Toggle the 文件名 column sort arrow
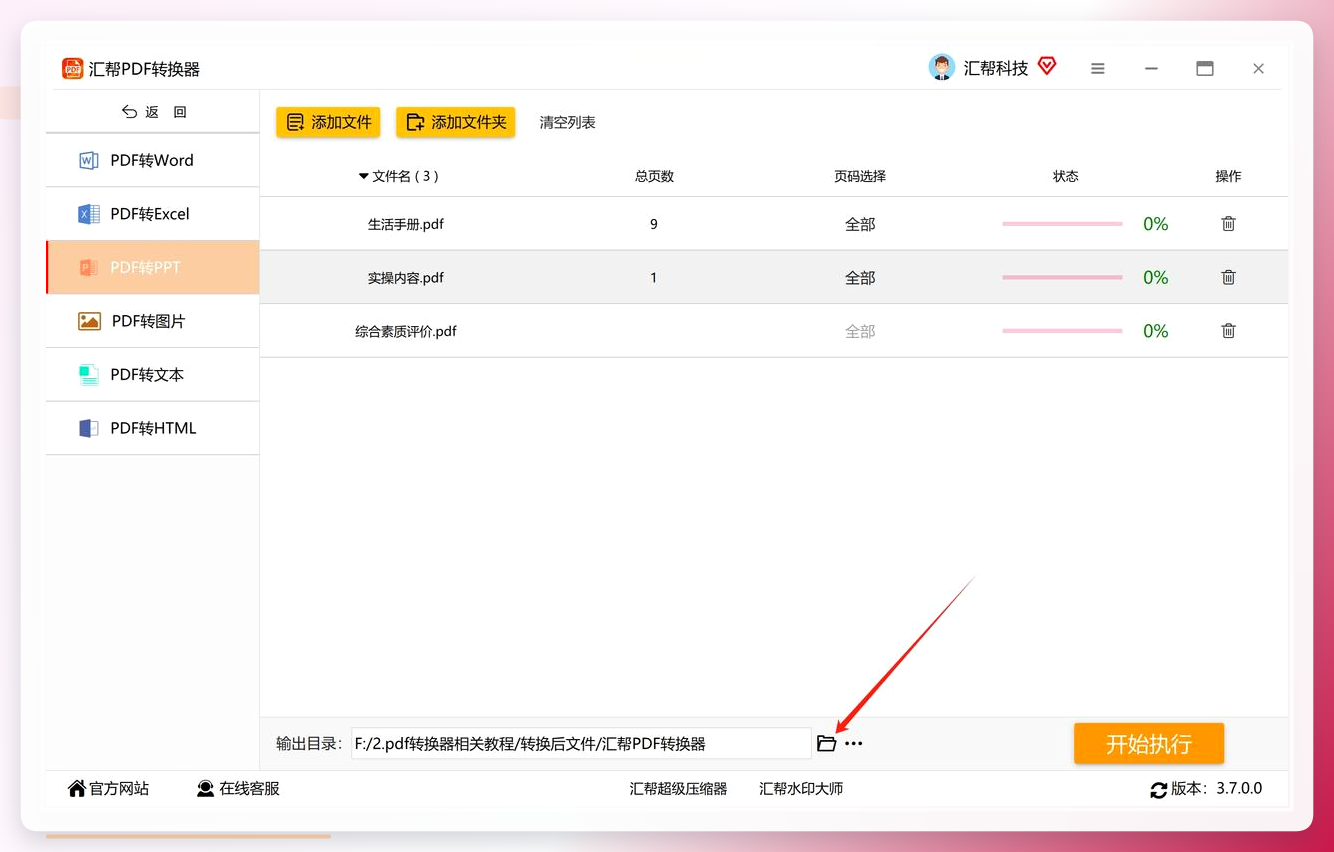This screenshot has height=852, width=1334. 363,176
